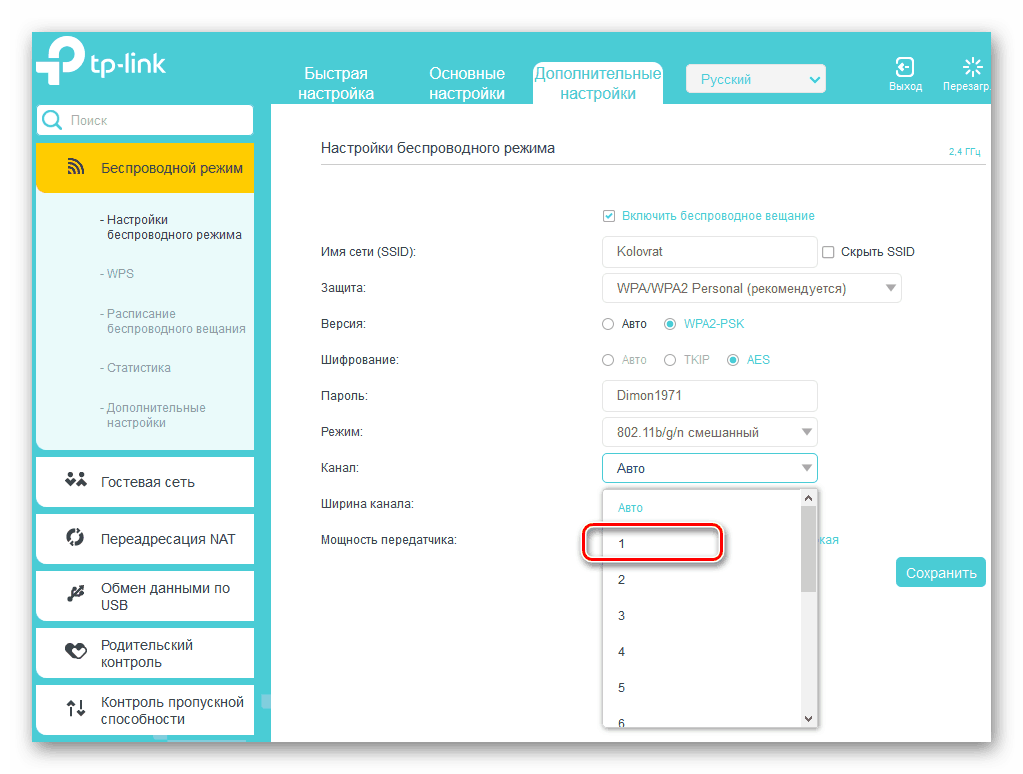Viewport: 1023px width, 774px height.
Task: Click the Родительский контроль heart icon
Action: pyautogui.click(x=76, y=652)
